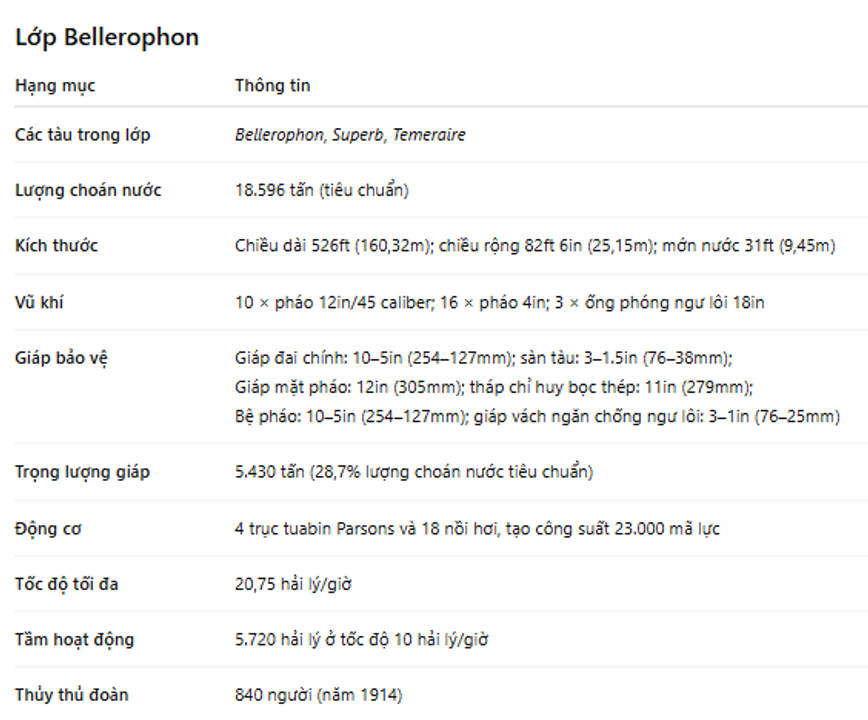This screenshot has height=720, width=868.
Task: Click the dimensions text starting "Chiều dài 526ft"
Action: pyautogui.click(x=535, y=246)
